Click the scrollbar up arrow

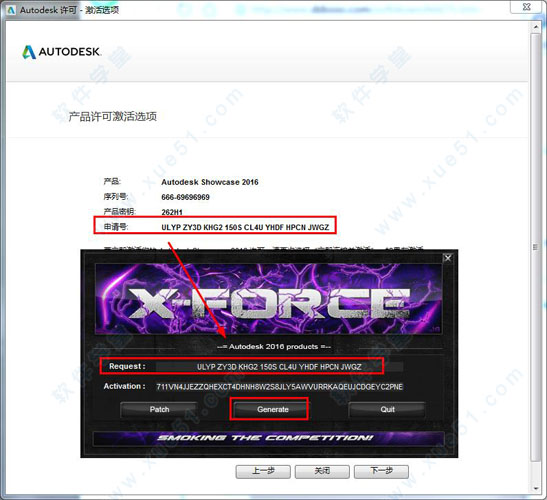(535, 27)
